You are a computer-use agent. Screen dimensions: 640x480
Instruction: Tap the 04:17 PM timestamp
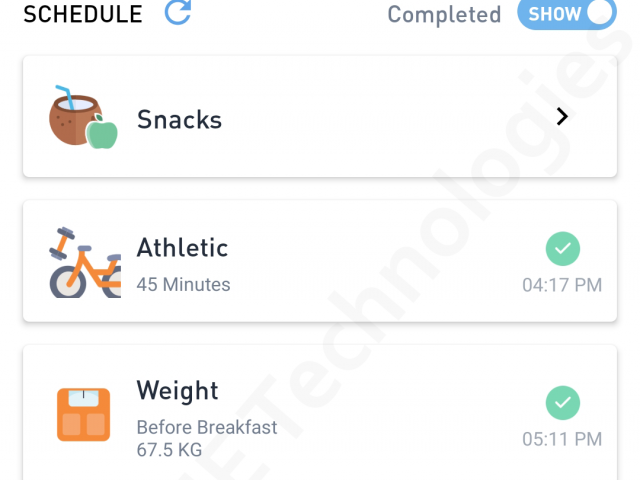pyautogui.click(x=562, y=286)
